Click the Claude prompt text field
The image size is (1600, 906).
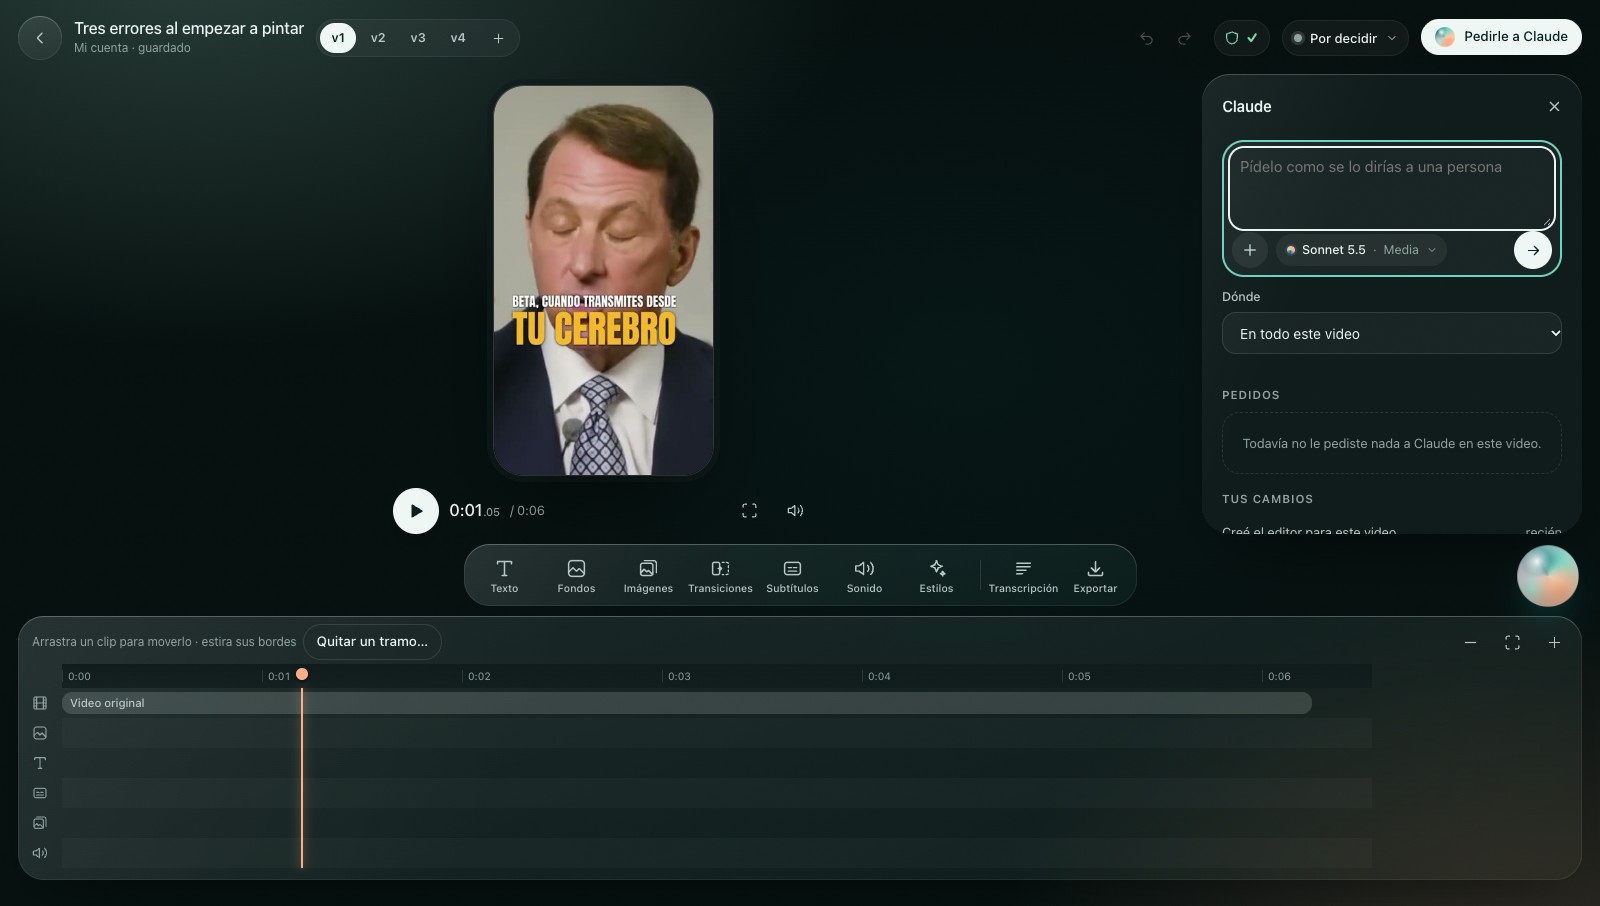1392,188
